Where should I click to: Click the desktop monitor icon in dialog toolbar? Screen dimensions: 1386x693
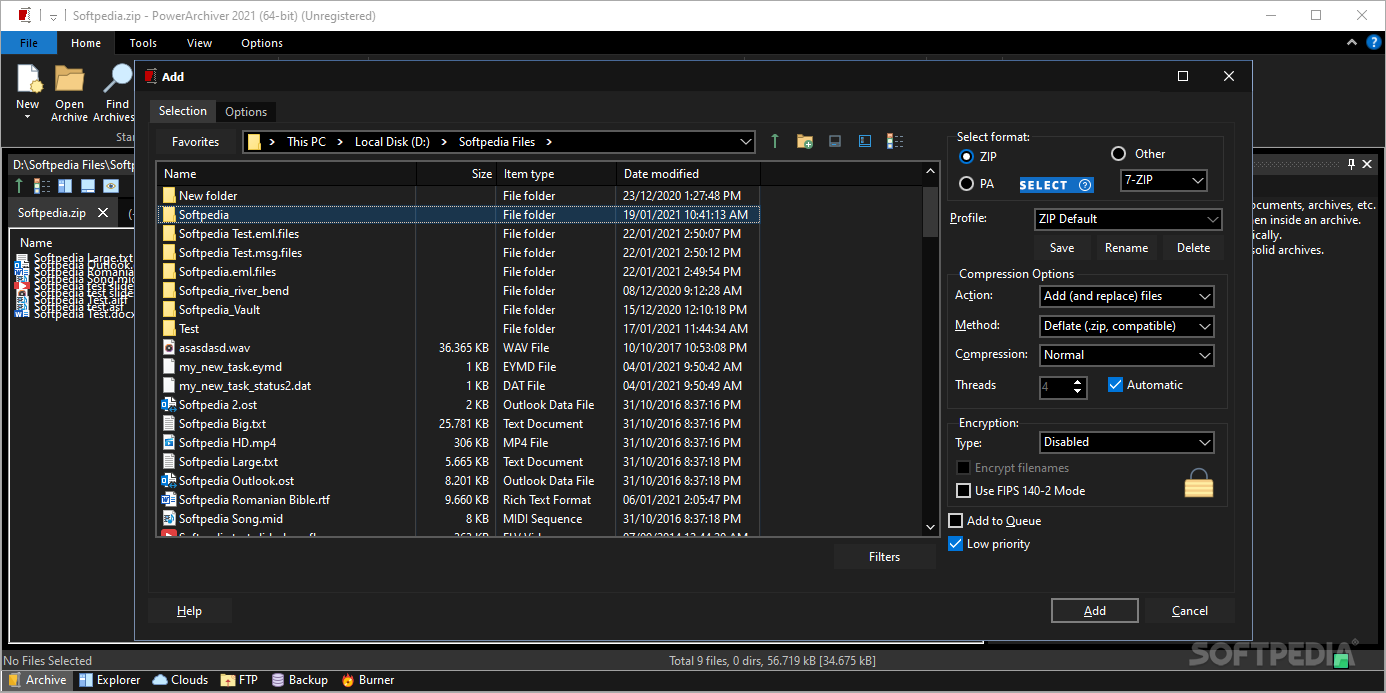(835, 142)
